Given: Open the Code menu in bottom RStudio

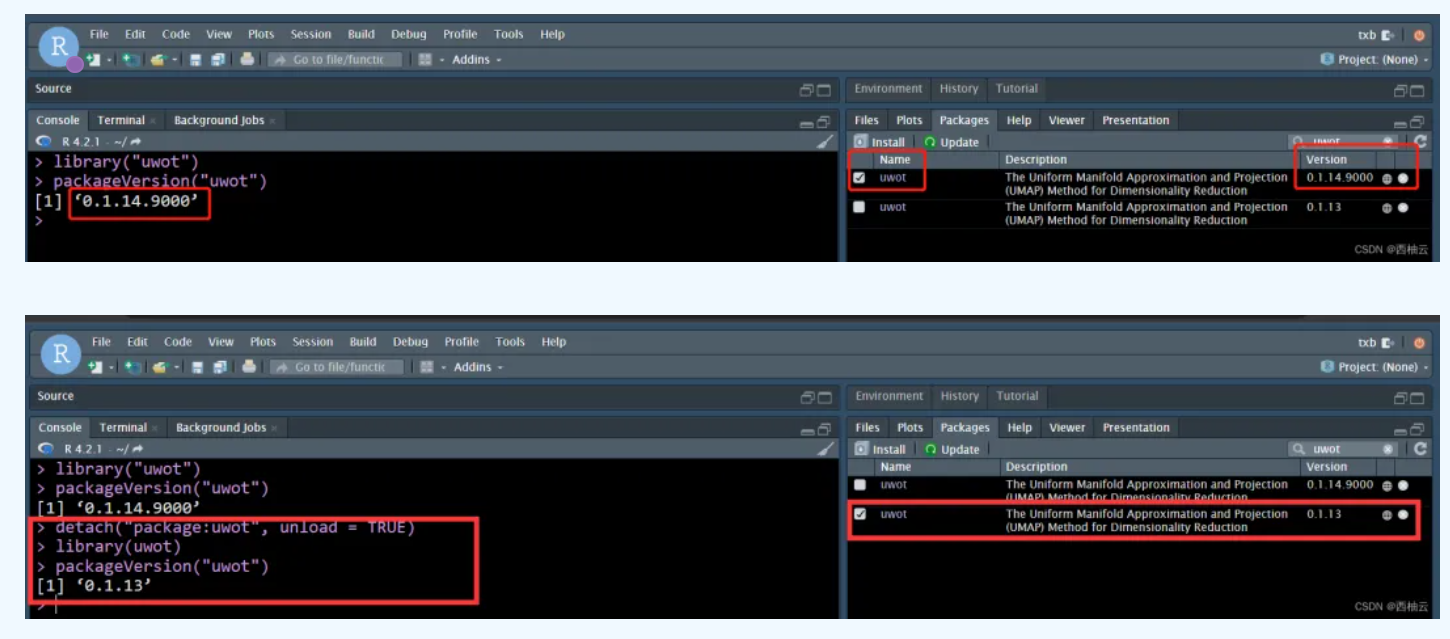Looking at the screenshot, I should (x=178, y=342).
